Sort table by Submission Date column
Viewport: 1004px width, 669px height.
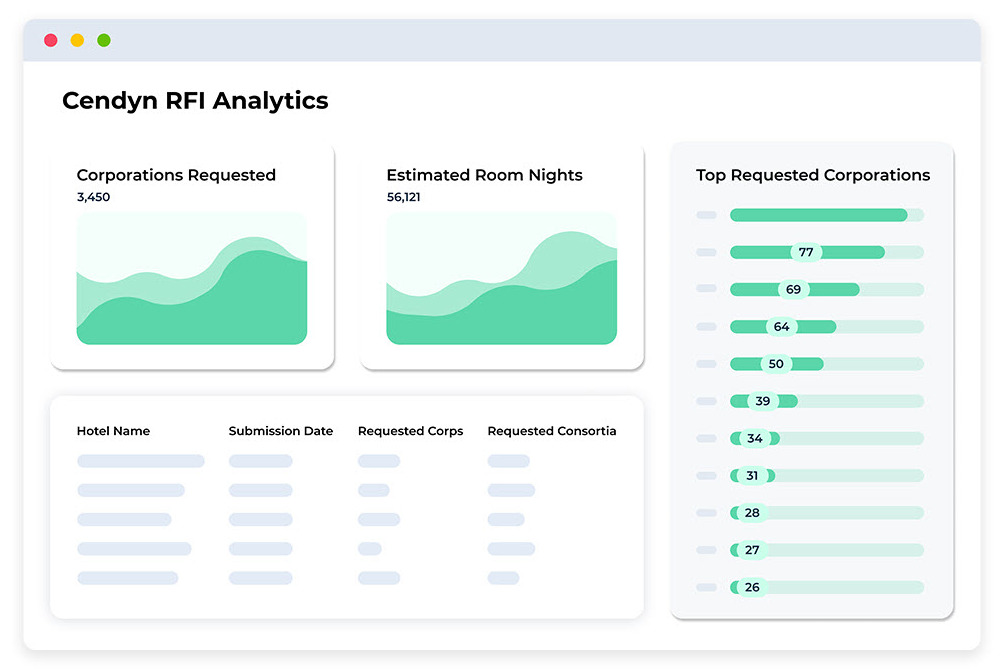tap(280, 431)
